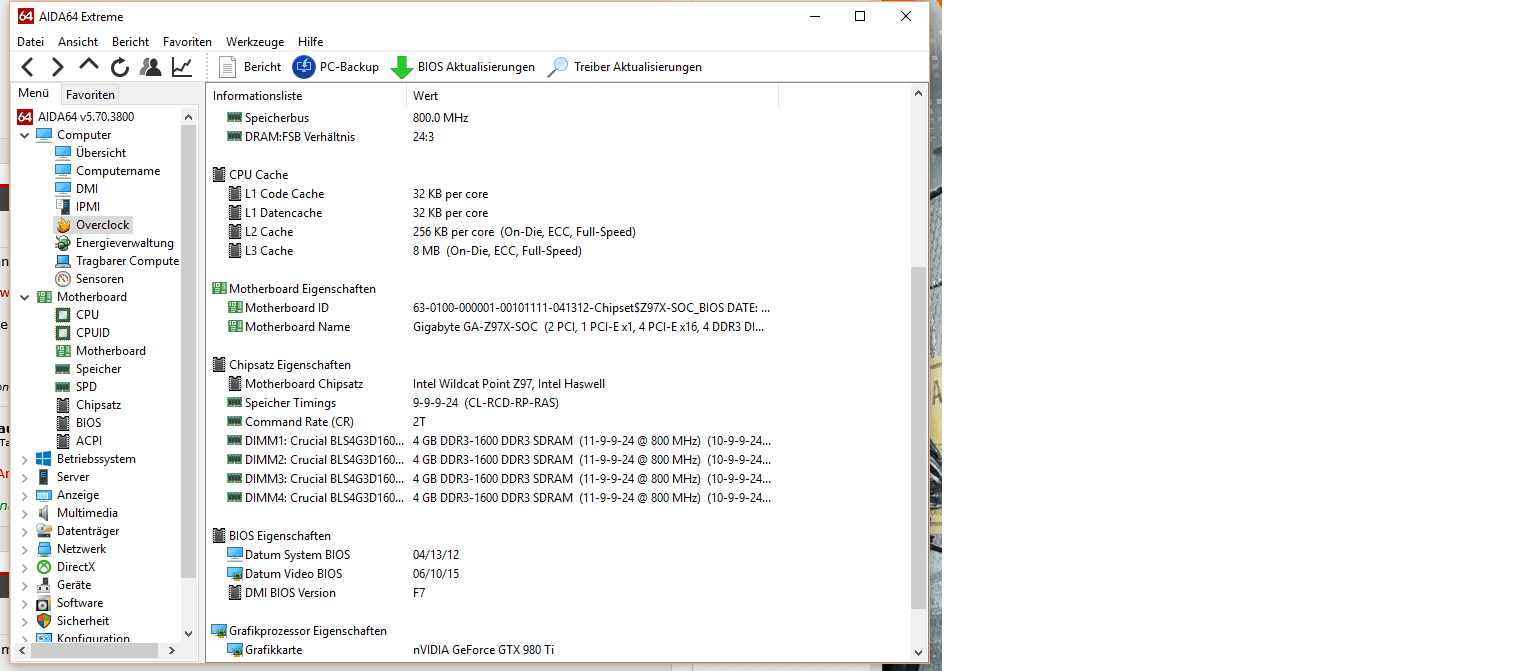Click the Speicher memory module icon

(63, 369)
